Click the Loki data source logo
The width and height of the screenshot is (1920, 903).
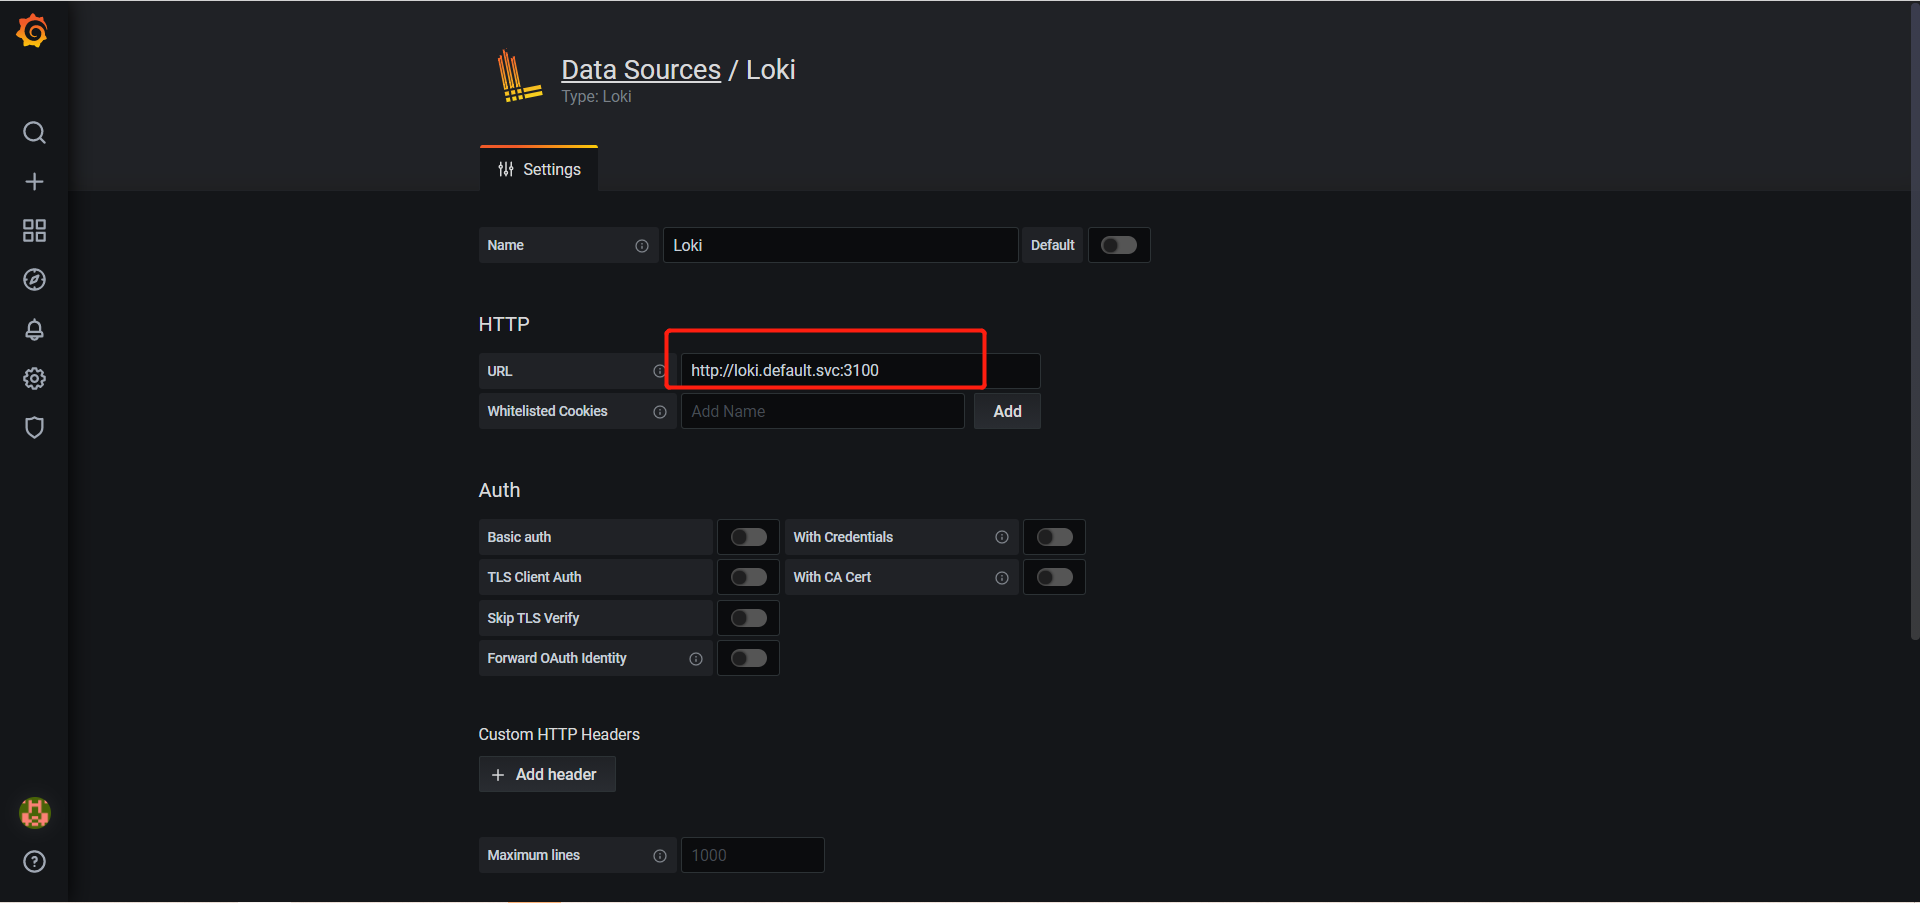519,76
